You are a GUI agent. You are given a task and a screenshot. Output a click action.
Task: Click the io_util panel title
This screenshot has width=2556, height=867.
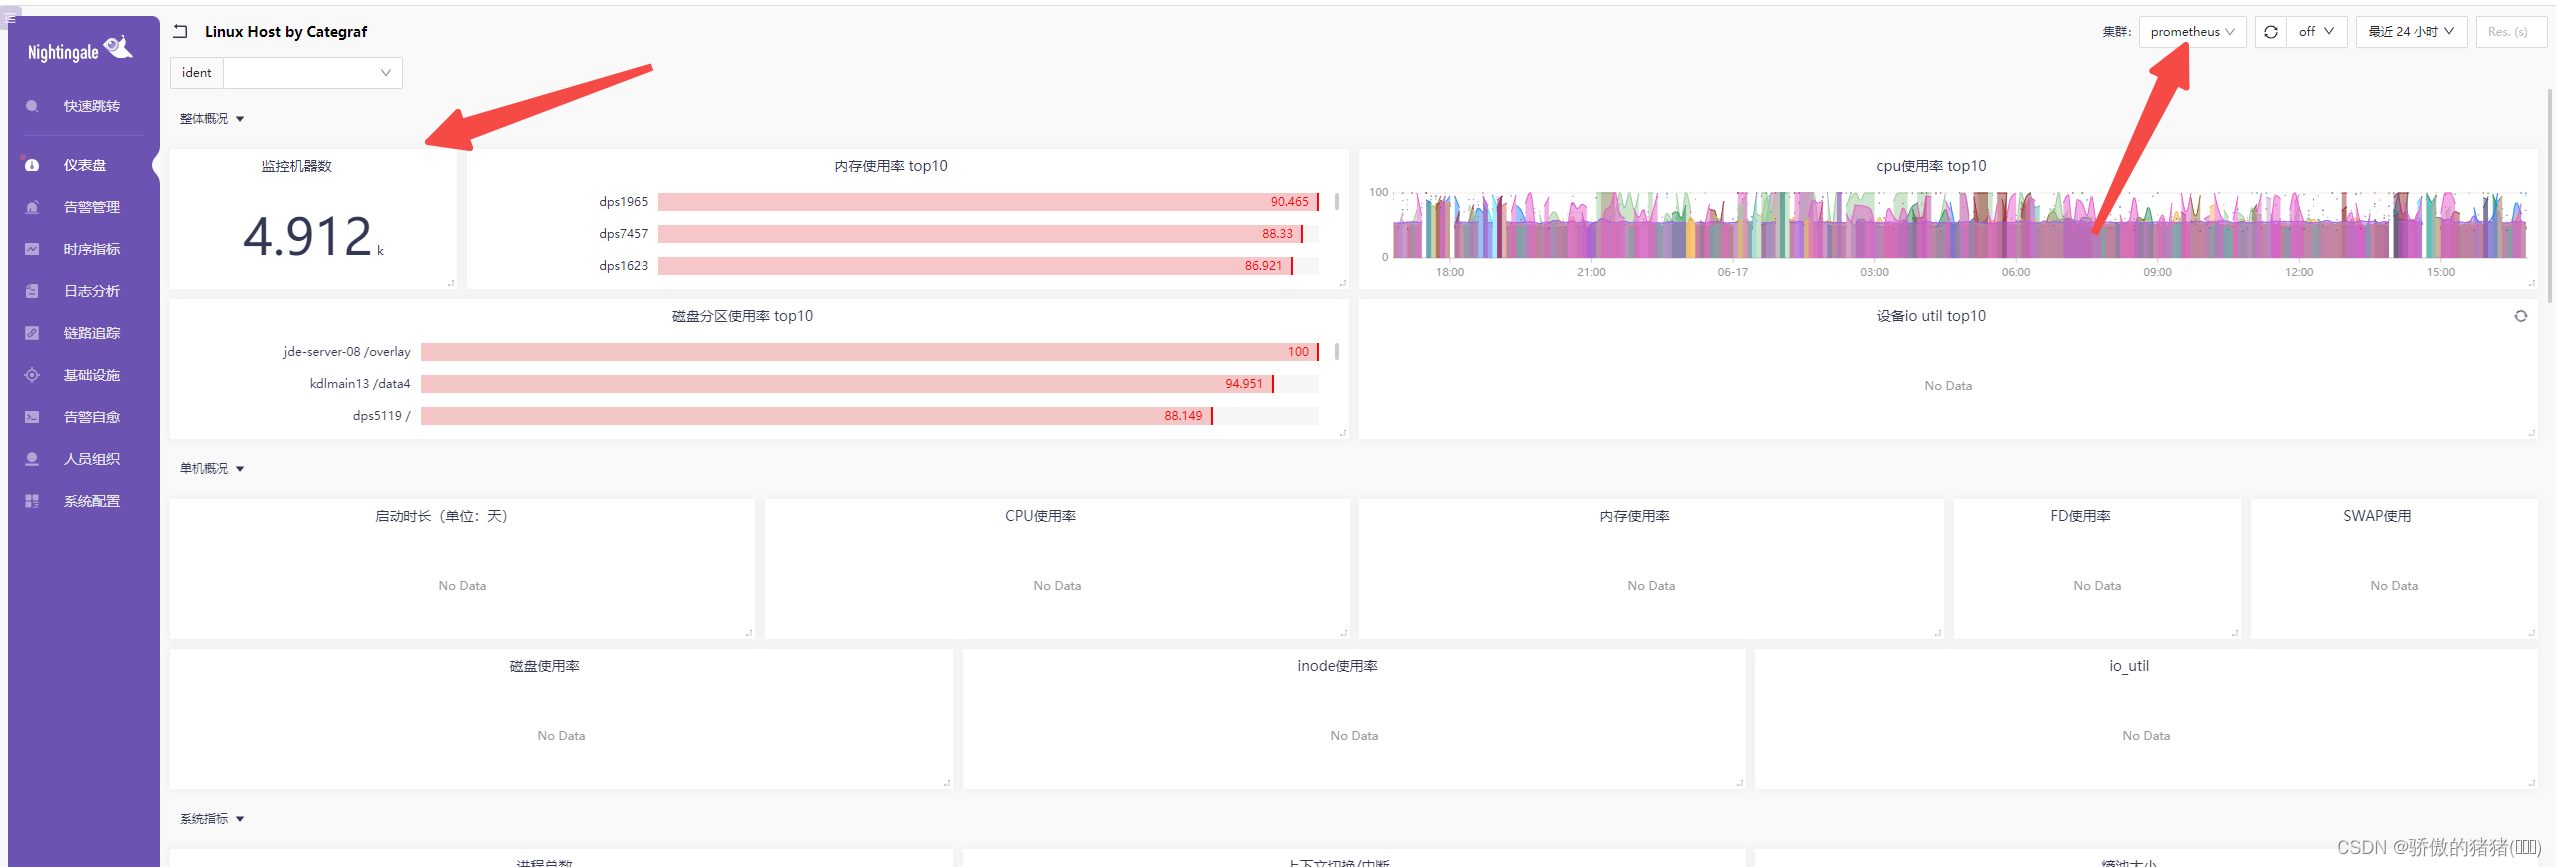tap(2129, 666)
